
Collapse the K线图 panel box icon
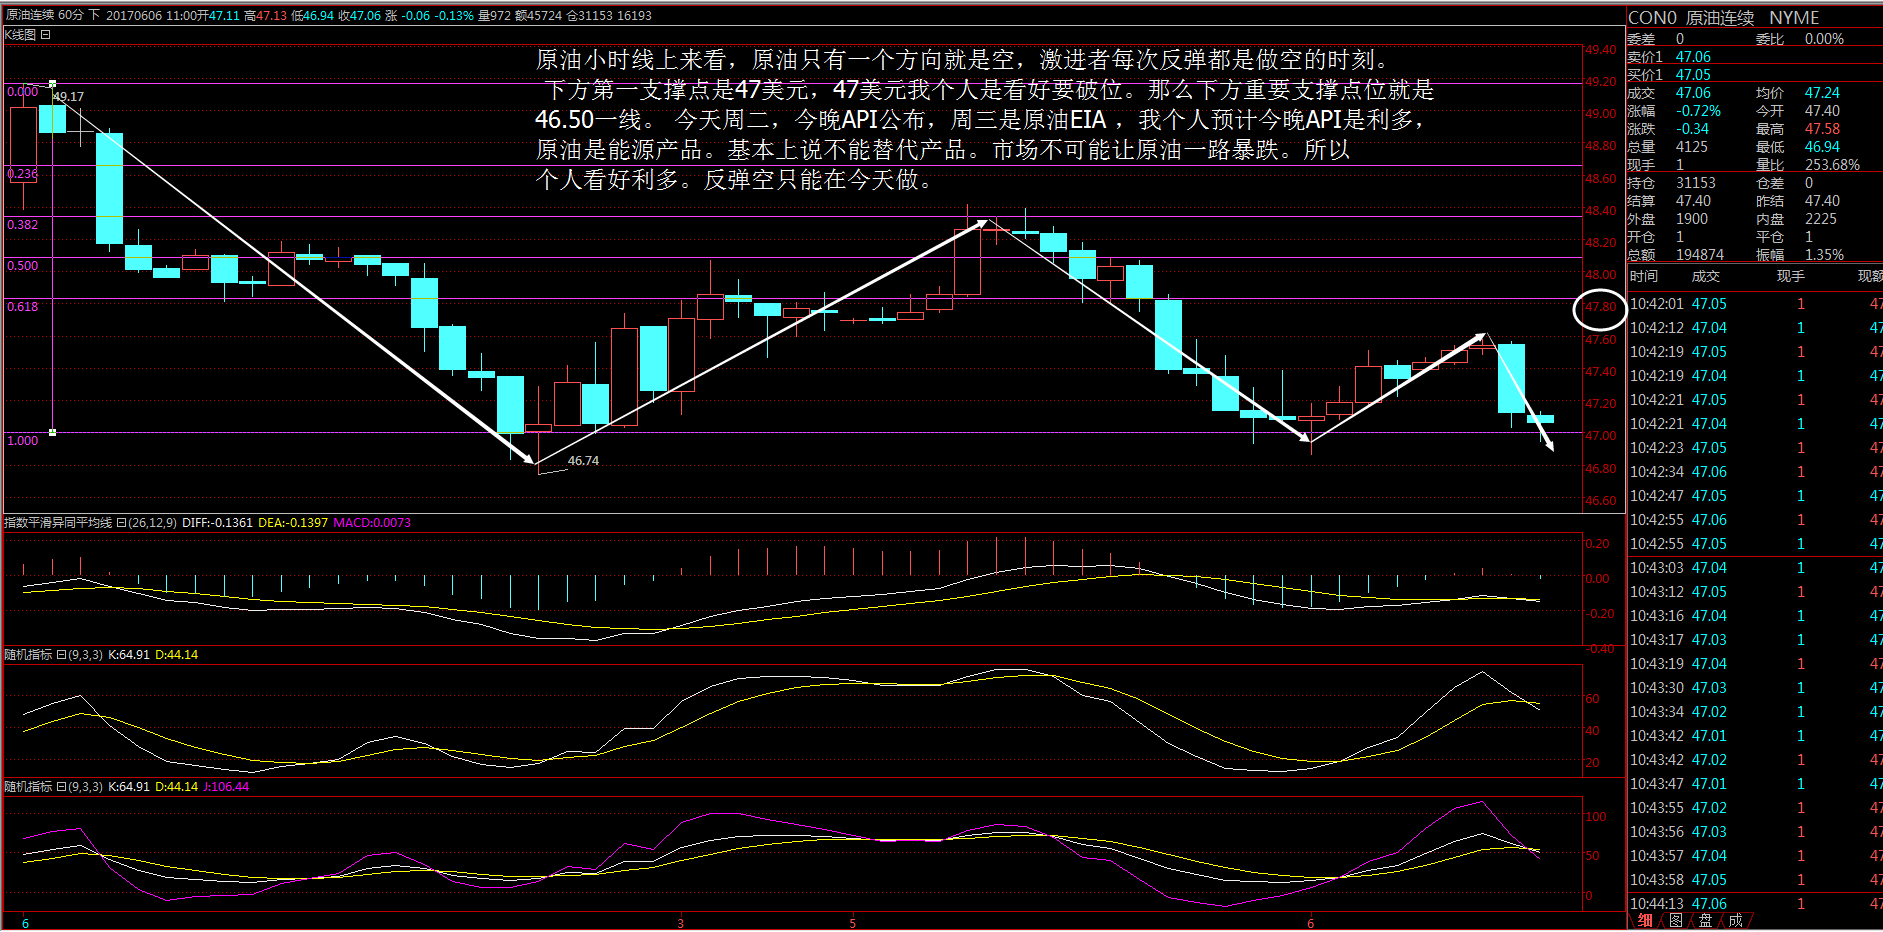(45, 35)
